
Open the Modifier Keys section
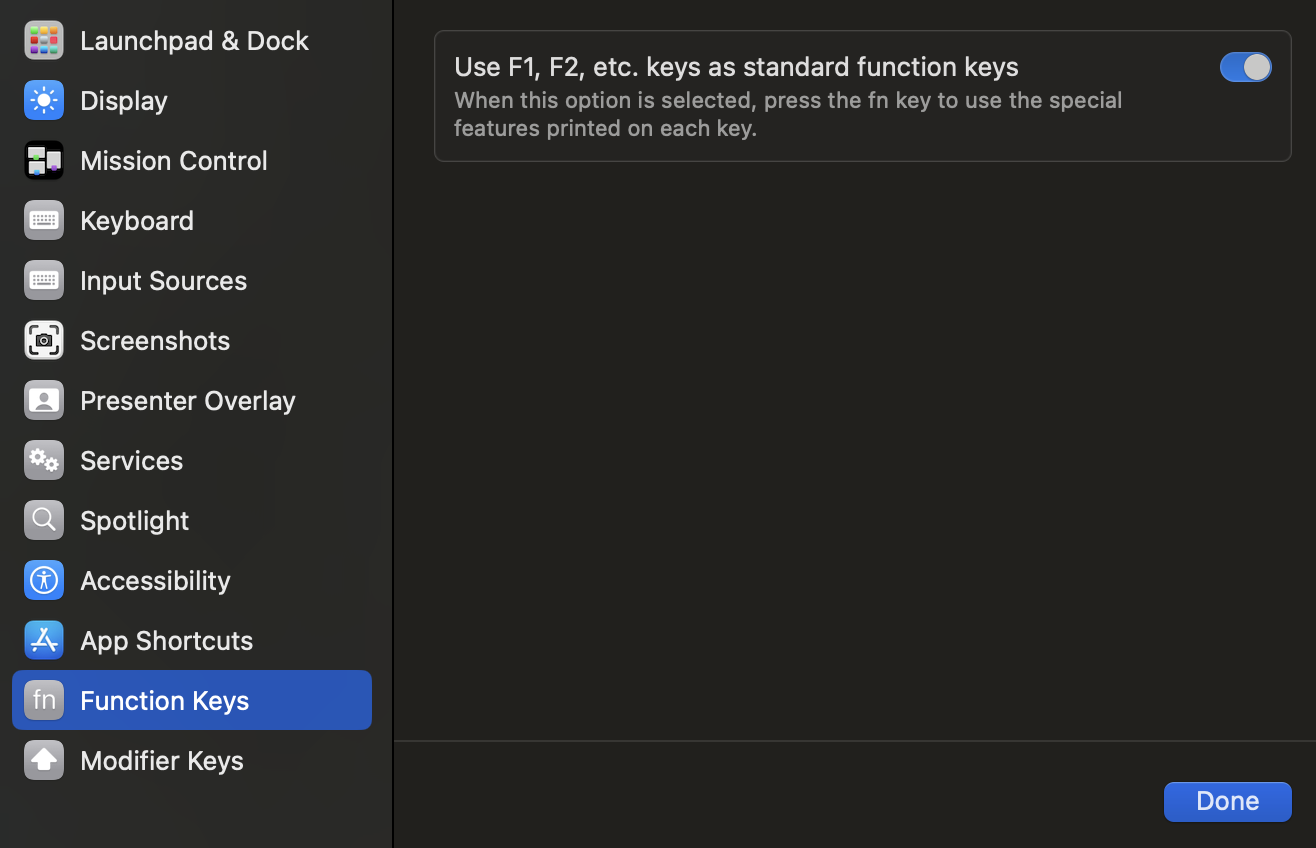[x=192, y=760]
